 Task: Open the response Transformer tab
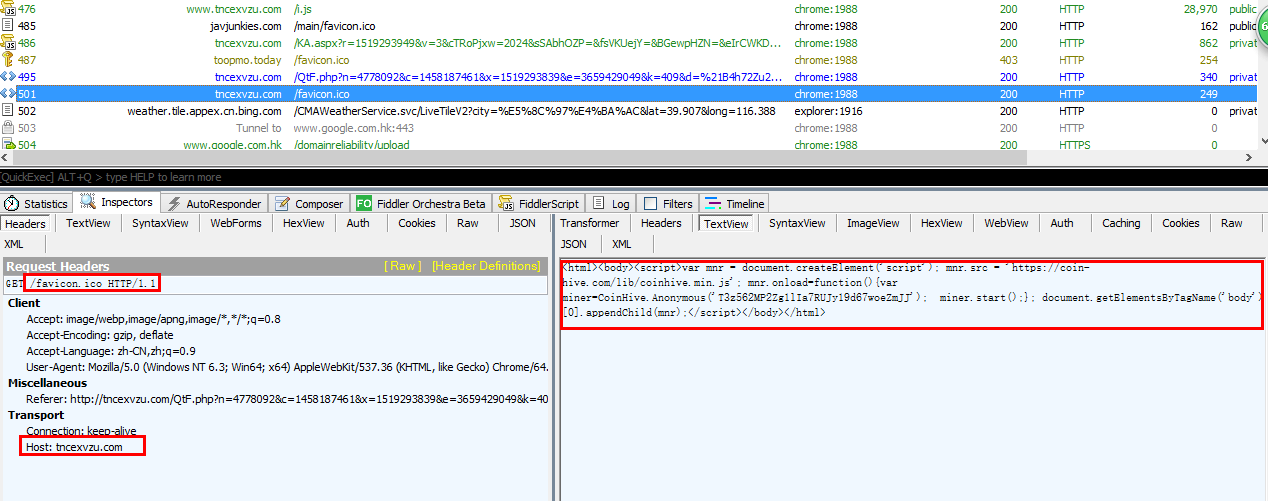[590, 224]
